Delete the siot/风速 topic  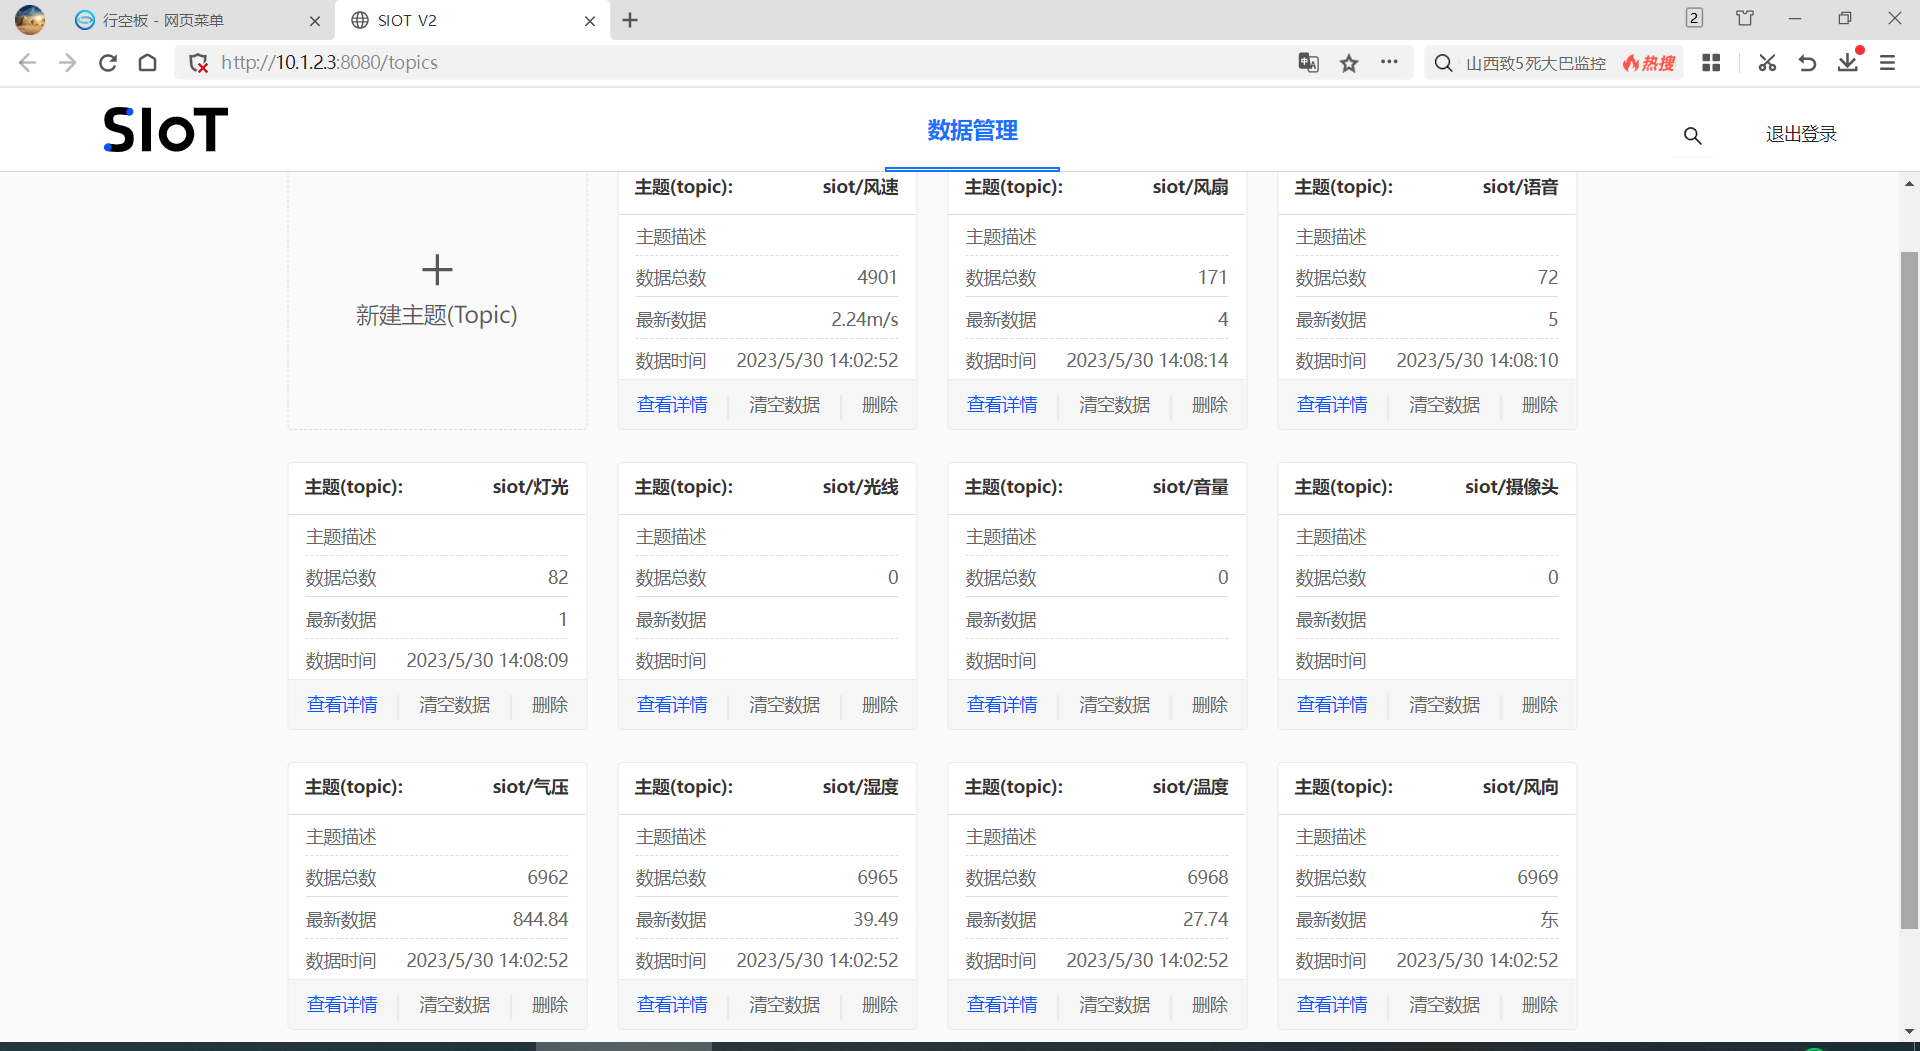pyautogui.click(x=880, y=405)
